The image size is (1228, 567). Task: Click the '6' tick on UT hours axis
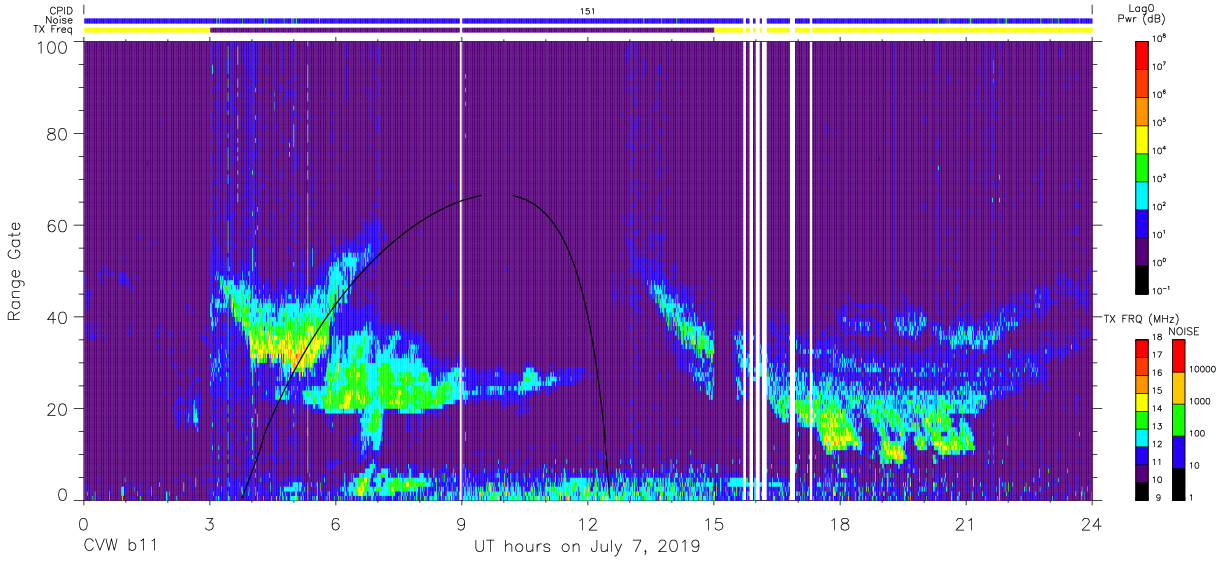(x=336, y=524)
